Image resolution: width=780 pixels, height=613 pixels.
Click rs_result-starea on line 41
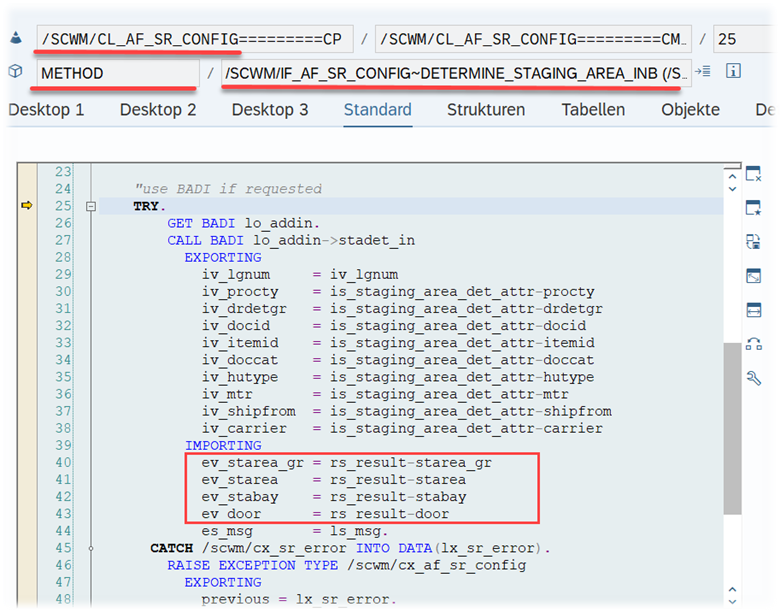click(398, 480)
